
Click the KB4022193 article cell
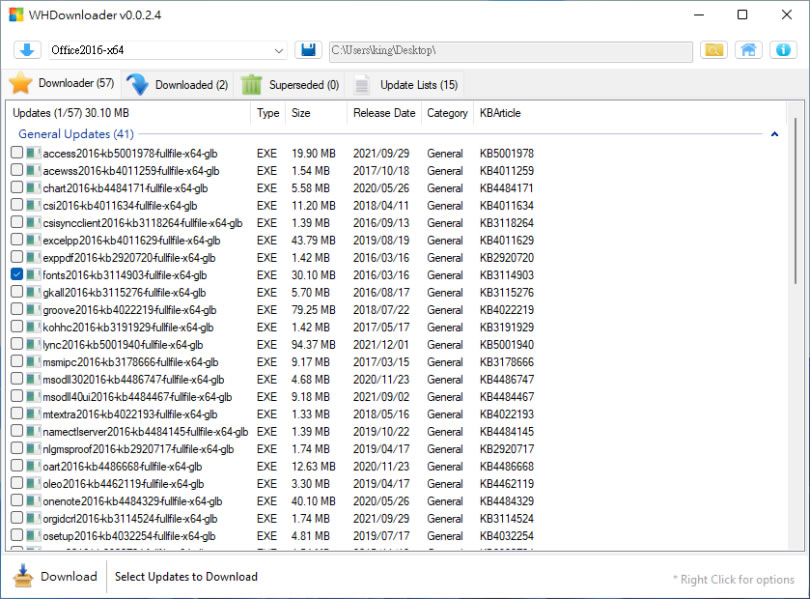pos(506,414)
